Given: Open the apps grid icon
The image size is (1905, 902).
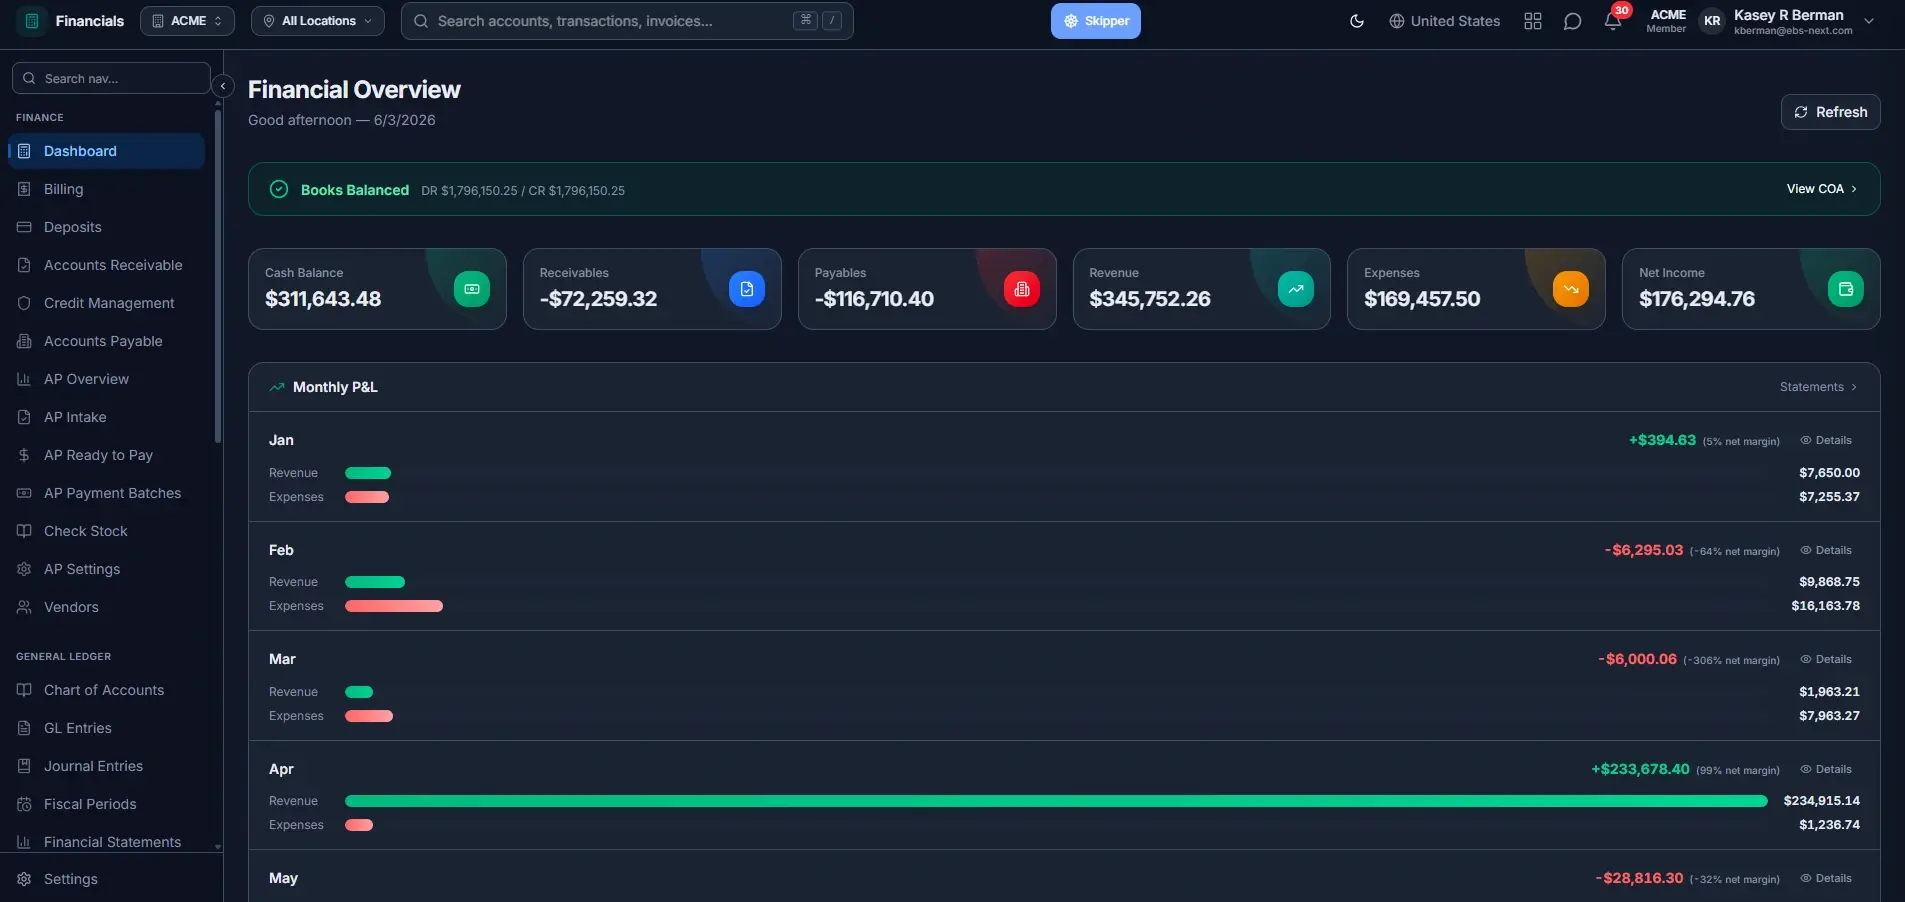Looking at the screenshot, I should (x=1533, y=21).
